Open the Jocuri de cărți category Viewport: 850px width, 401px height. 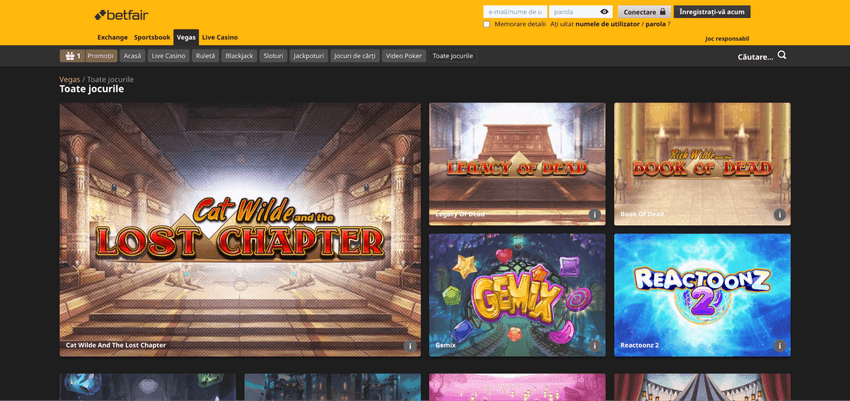click(x=355, y=56)
